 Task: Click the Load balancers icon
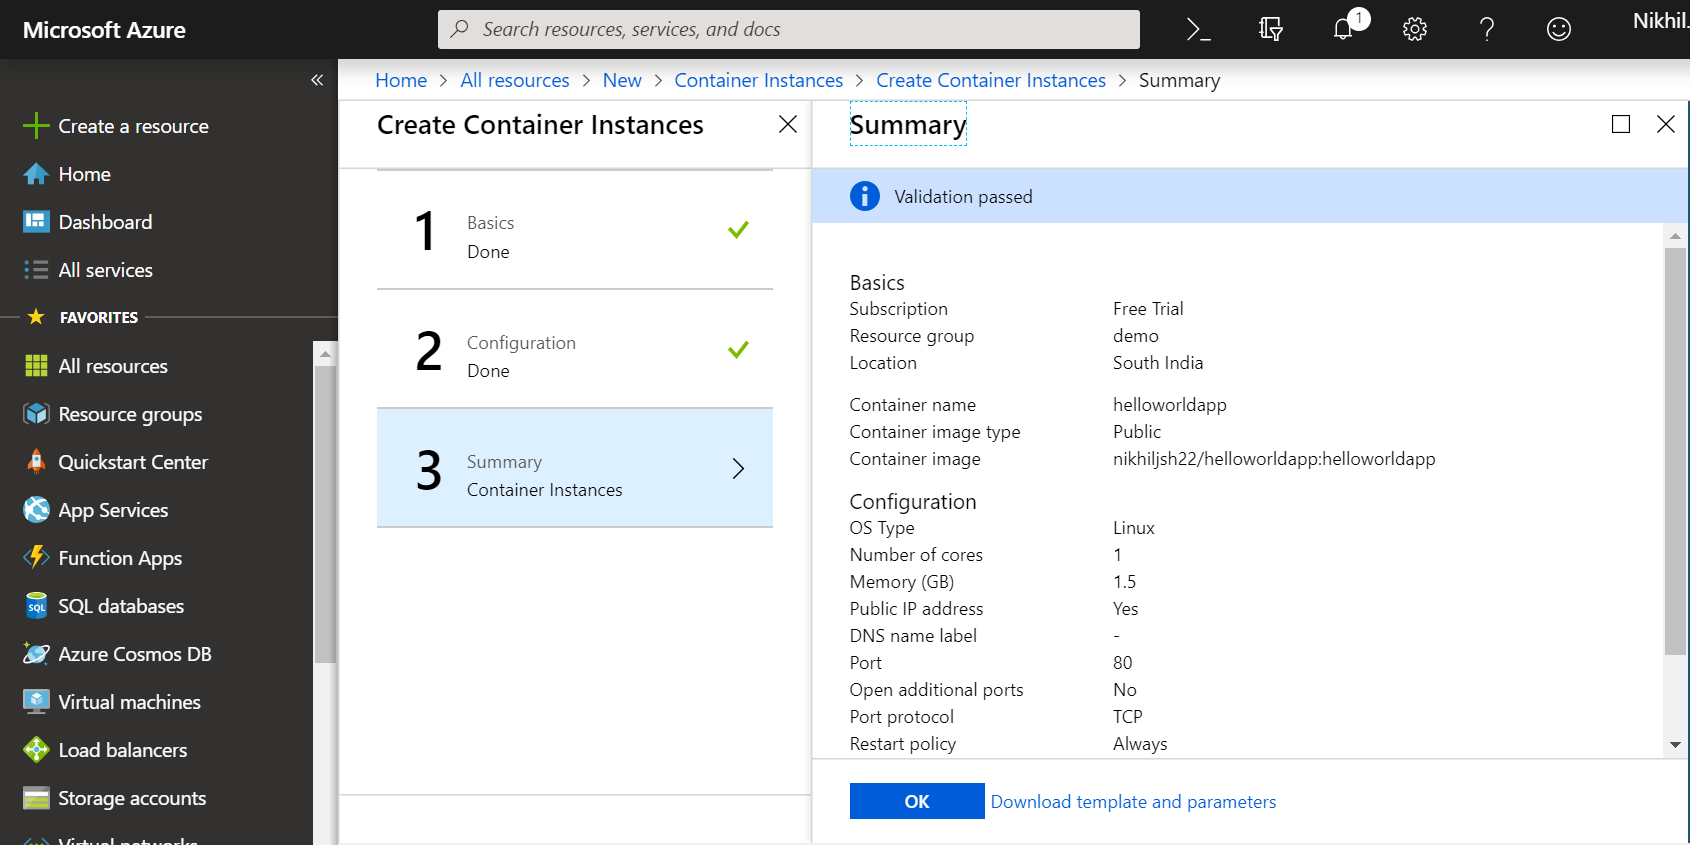tap(36, 750)
